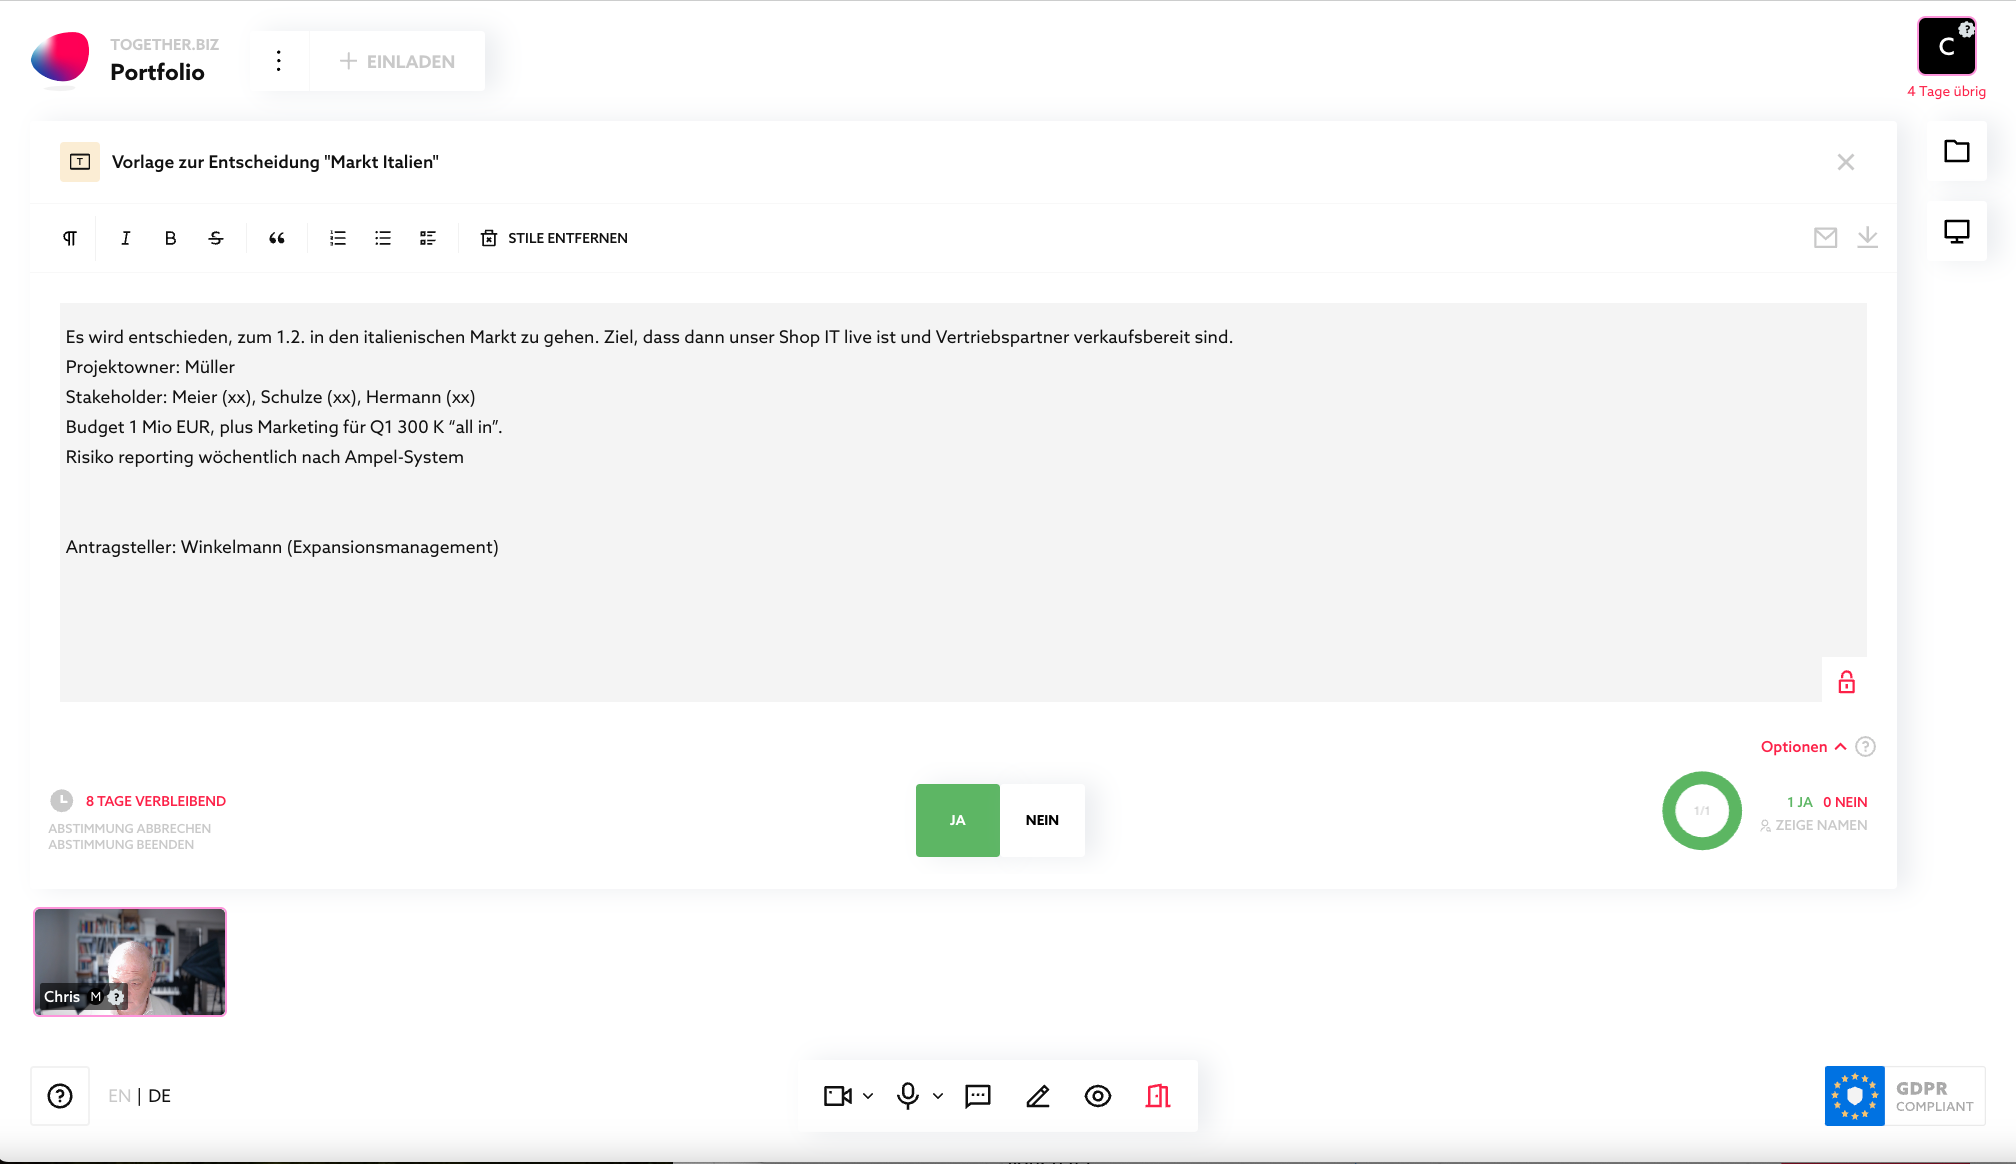The height and width of the screenshot is (1164, 2016).
Task: Collapse the Optionen section
Action: click(x=1842, y=746)
